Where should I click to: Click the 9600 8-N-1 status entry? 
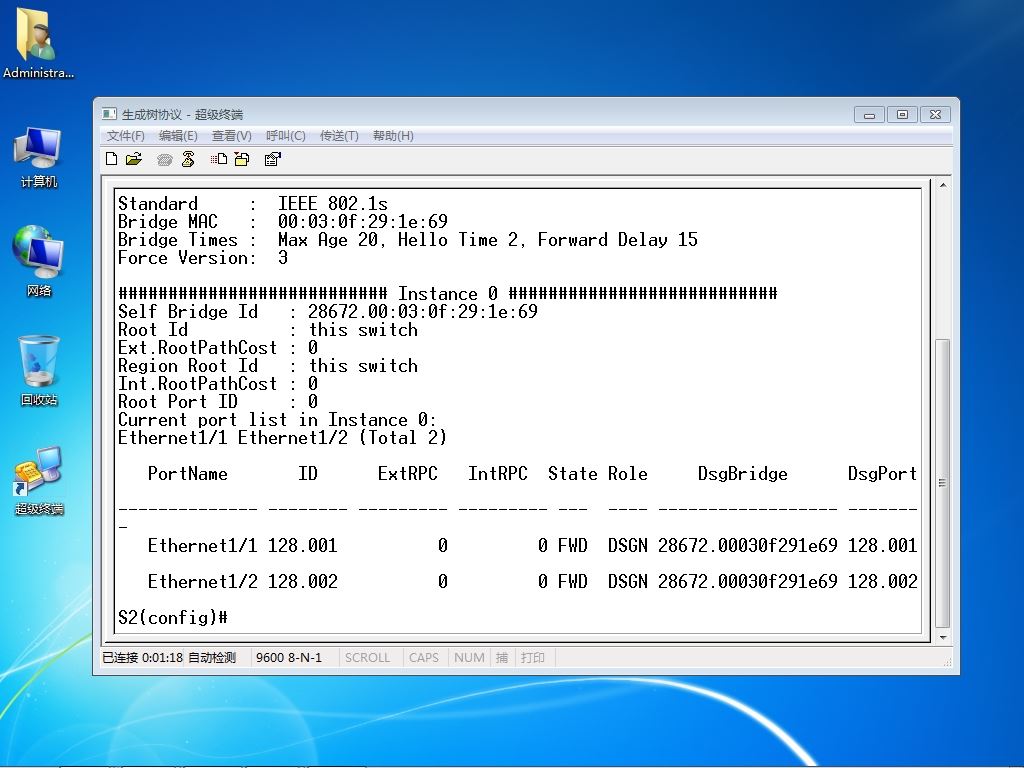click(x=289, y=658)
